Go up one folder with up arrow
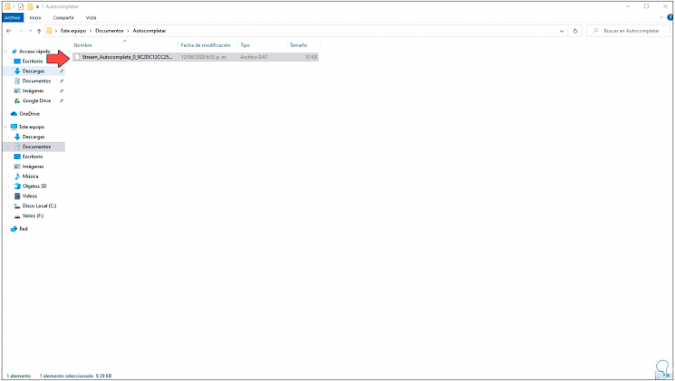The height and width of the screenshot is (381, 675). (x=39, y=31)
